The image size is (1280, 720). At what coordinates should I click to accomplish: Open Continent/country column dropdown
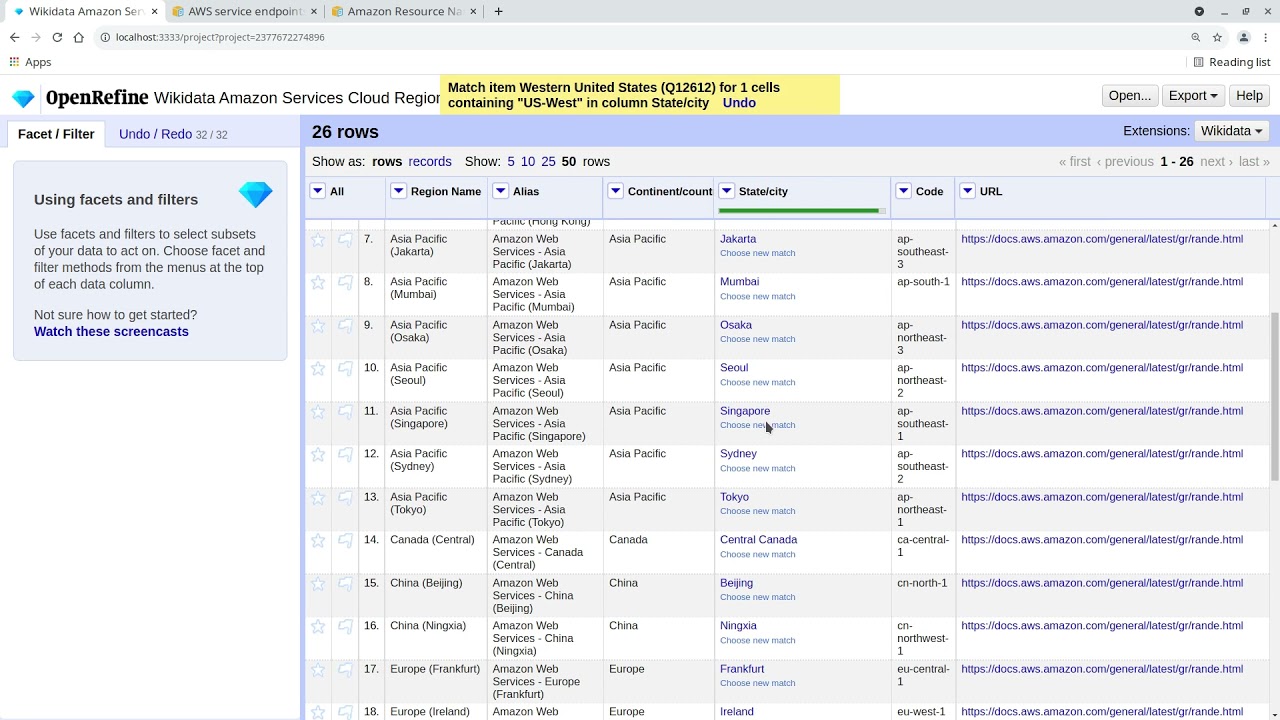click(x=616, y=191)
